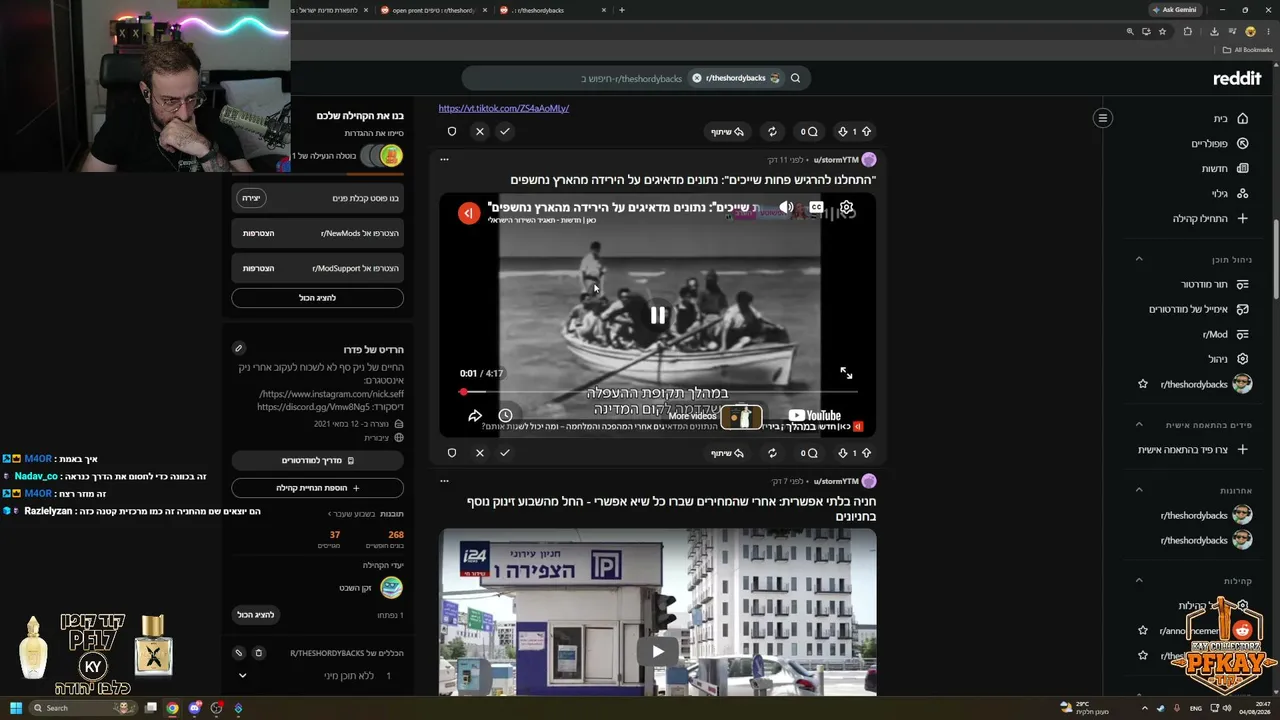Approve the TikTok link post with checkmark
The width and height of the screenshot is (1280, 720).
click(x=504, y=131)
